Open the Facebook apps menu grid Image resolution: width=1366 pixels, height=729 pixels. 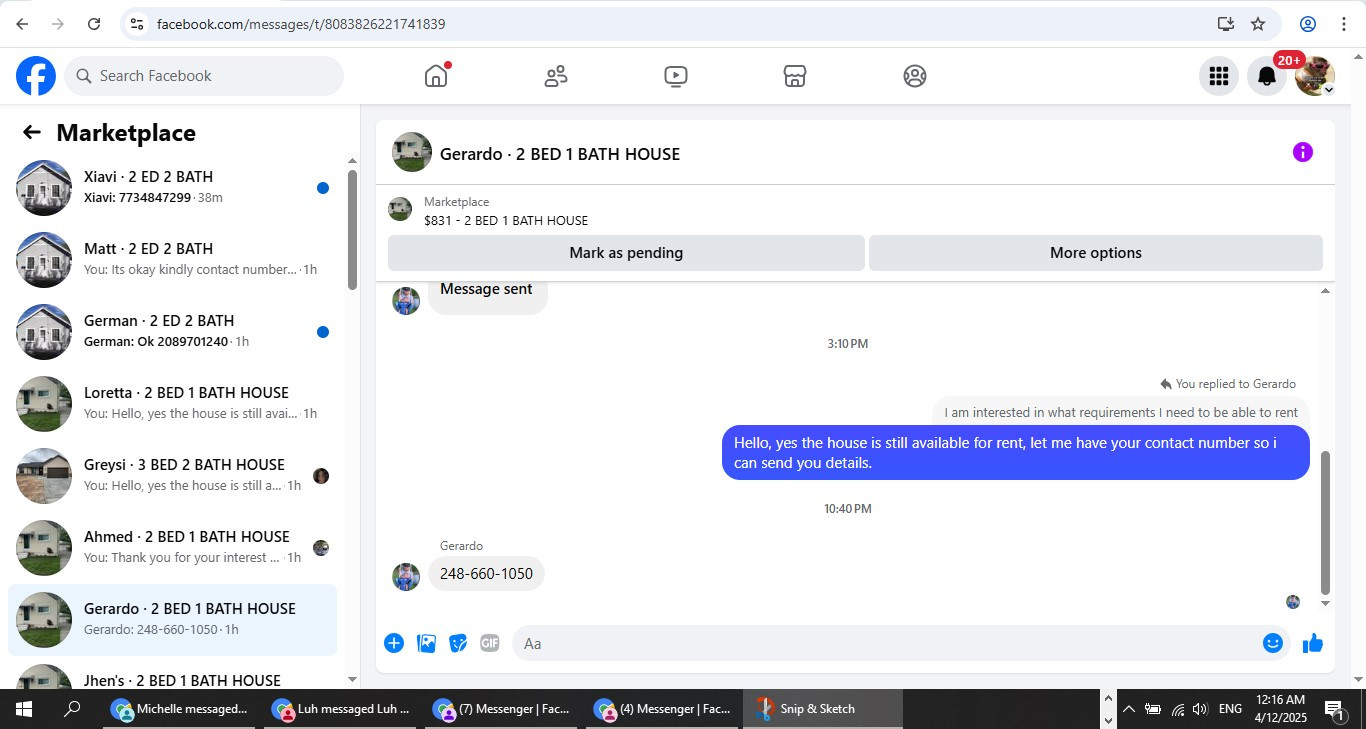[1218, 76]
